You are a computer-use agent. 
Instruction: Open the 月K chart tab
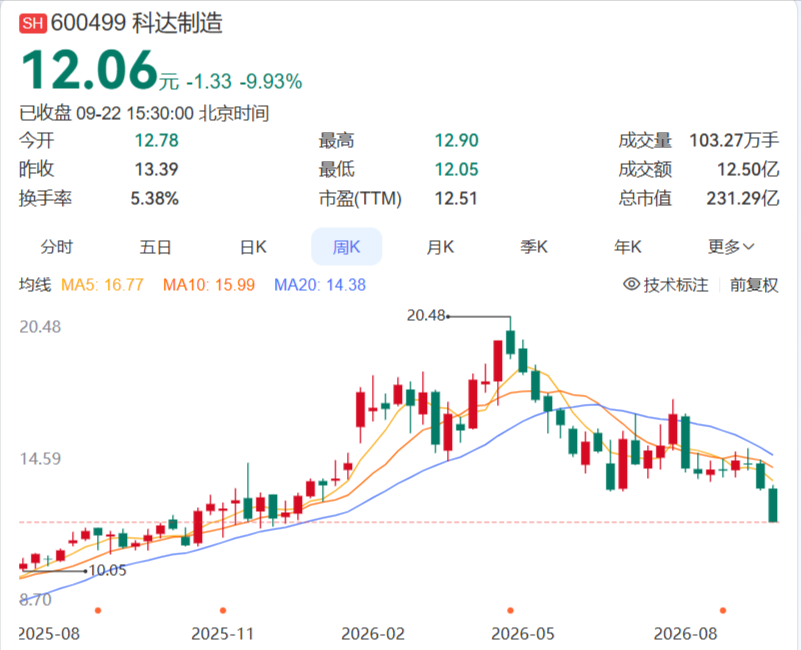click(x=440, y=247)
